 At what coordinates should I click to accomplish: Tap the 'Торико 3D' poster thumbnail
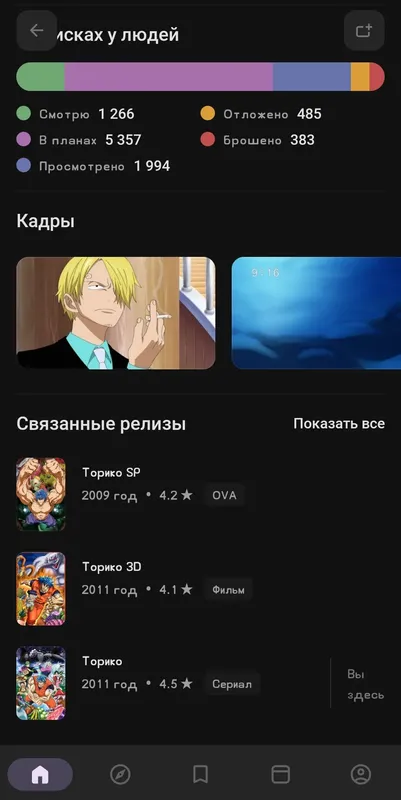41,589
